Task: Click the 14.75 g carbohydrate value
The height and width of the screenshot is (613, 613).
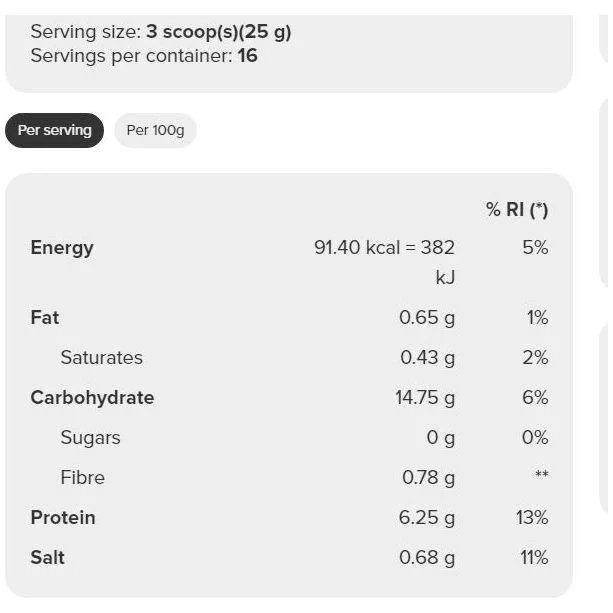Action: [425, 398]
